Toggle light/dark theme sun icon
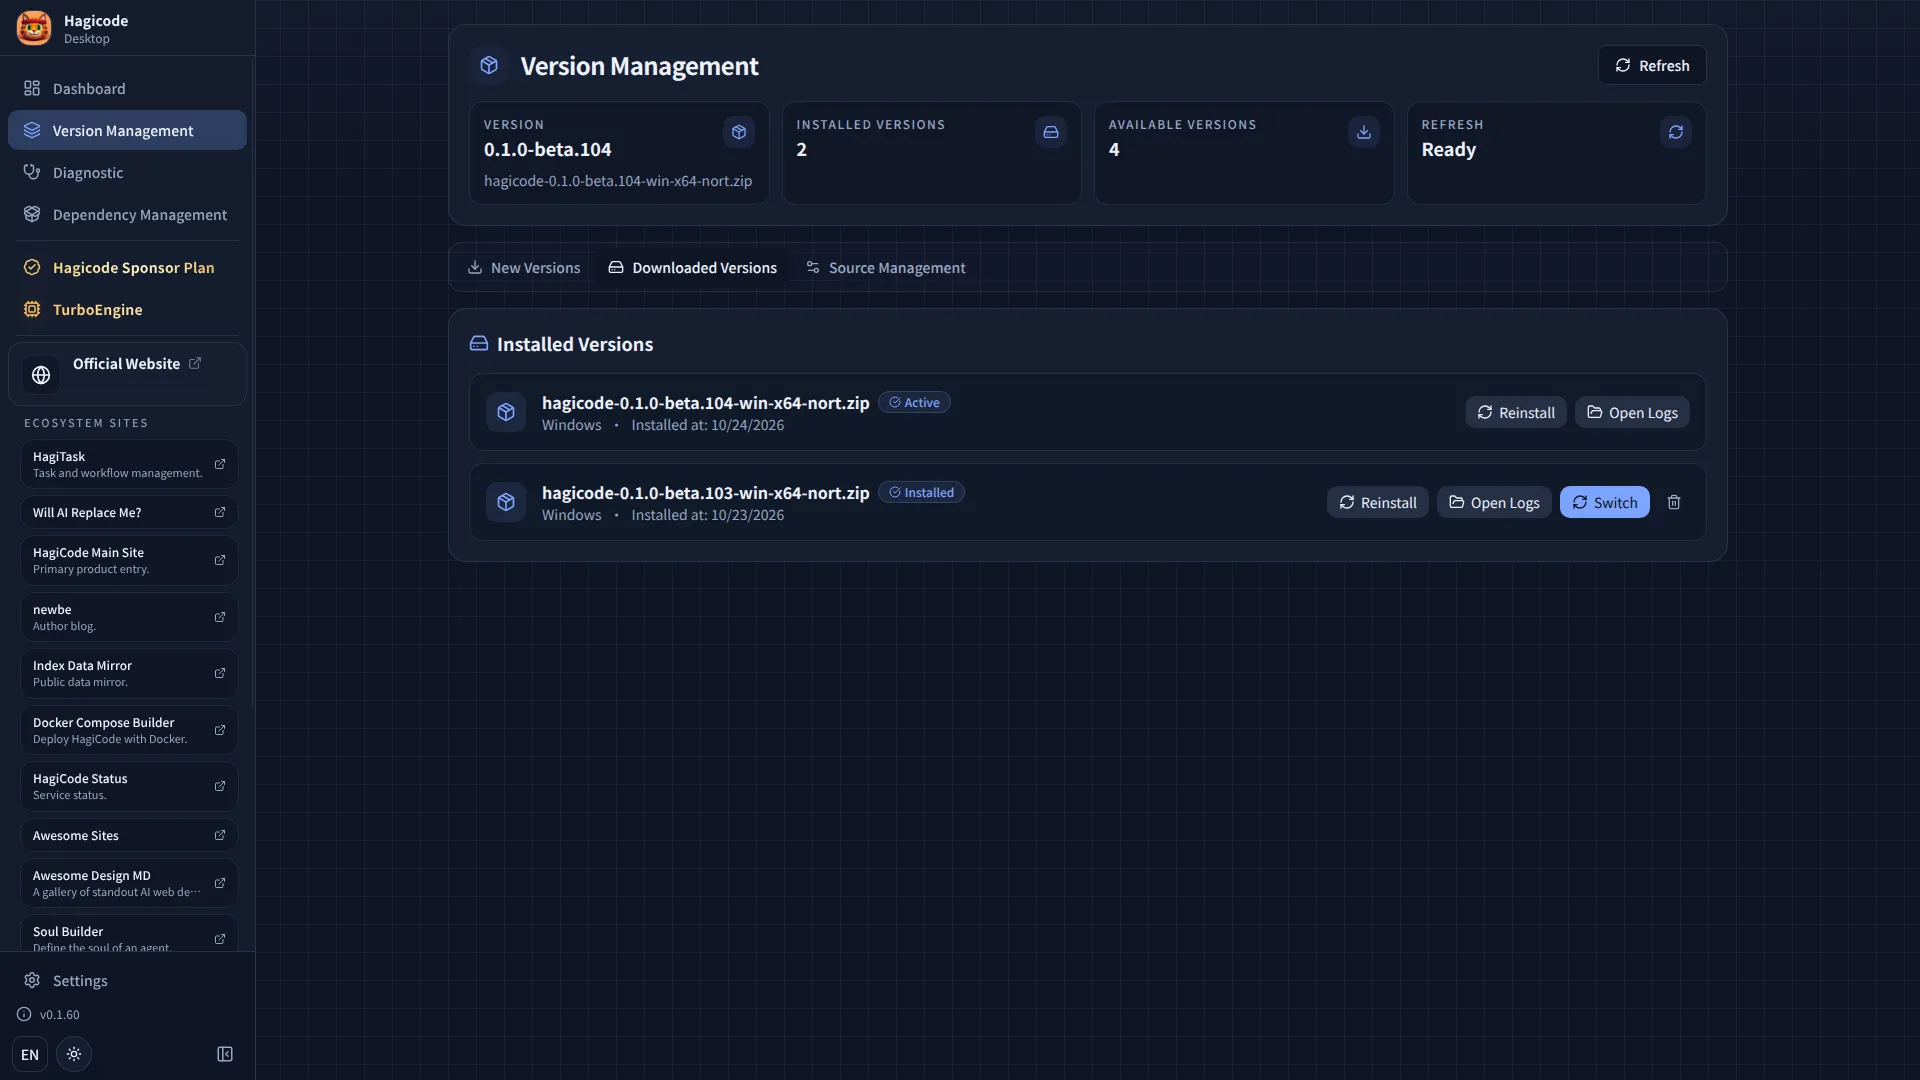 point(74,1054)
